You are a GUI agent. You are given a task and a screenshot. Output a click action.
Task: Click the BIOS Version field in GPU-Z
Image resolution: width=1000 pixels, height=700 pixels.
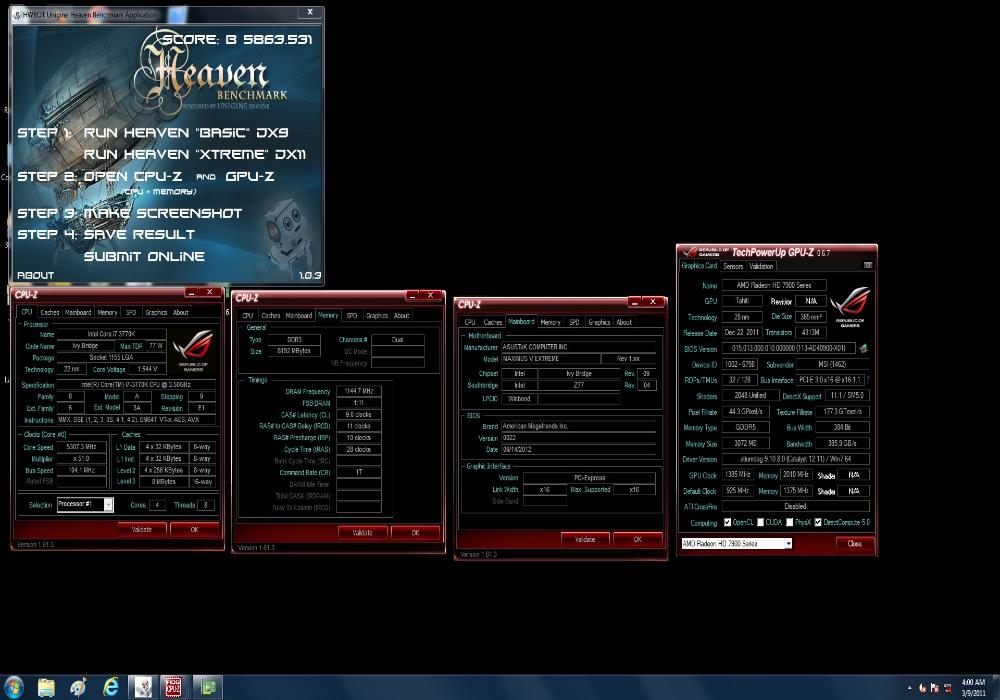(789, 349)
